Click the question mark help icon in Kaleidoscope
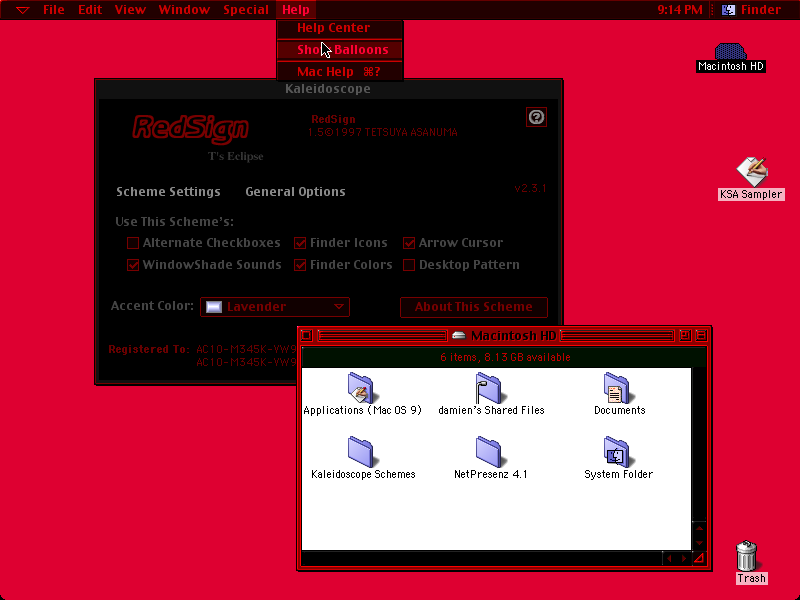The height and width of the screenshot is (600, 800). coord(536,117)
